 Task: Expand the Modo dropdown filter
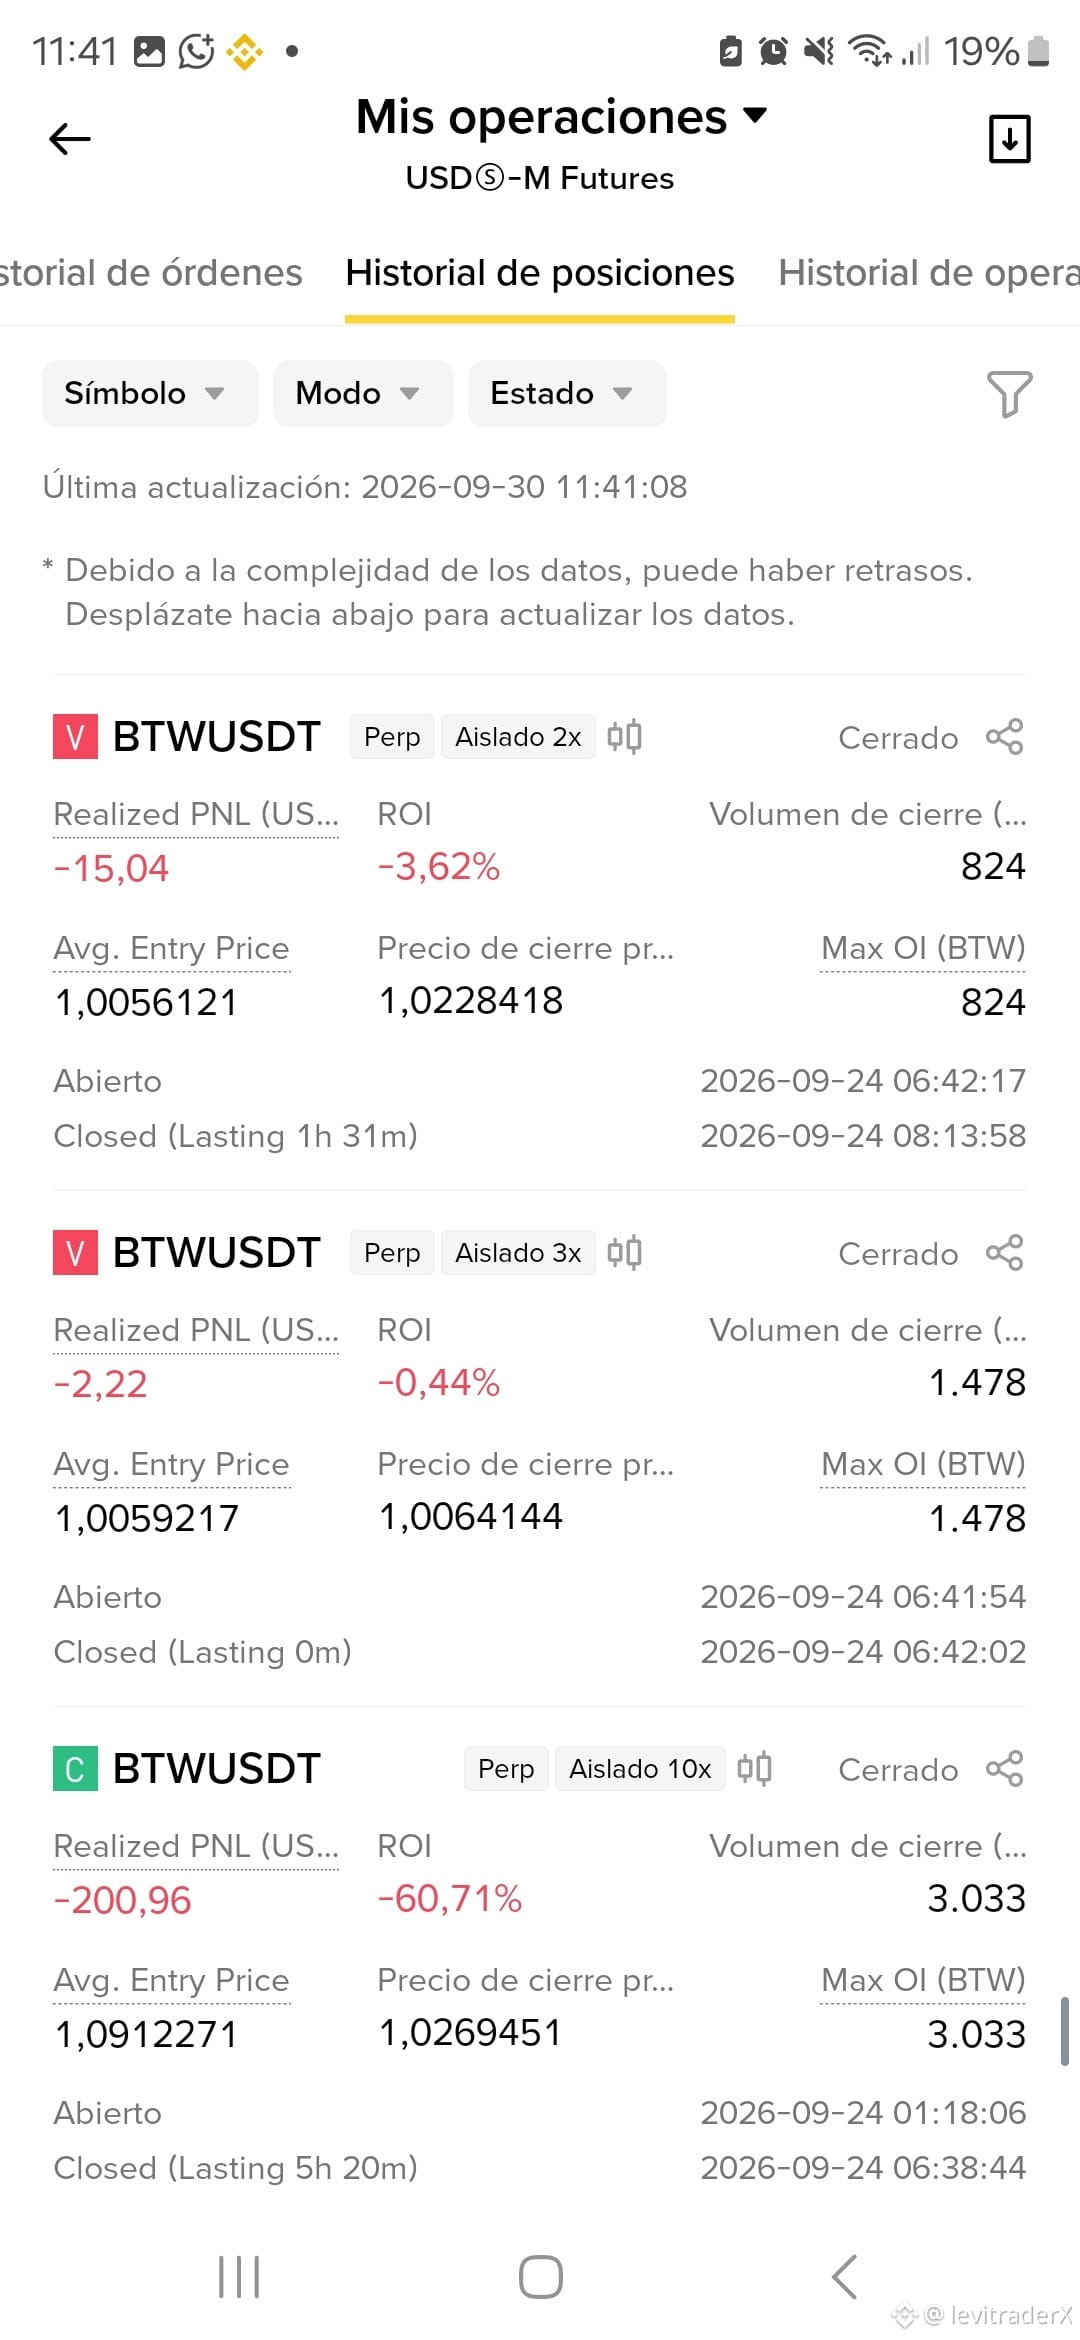click(363, 393)
